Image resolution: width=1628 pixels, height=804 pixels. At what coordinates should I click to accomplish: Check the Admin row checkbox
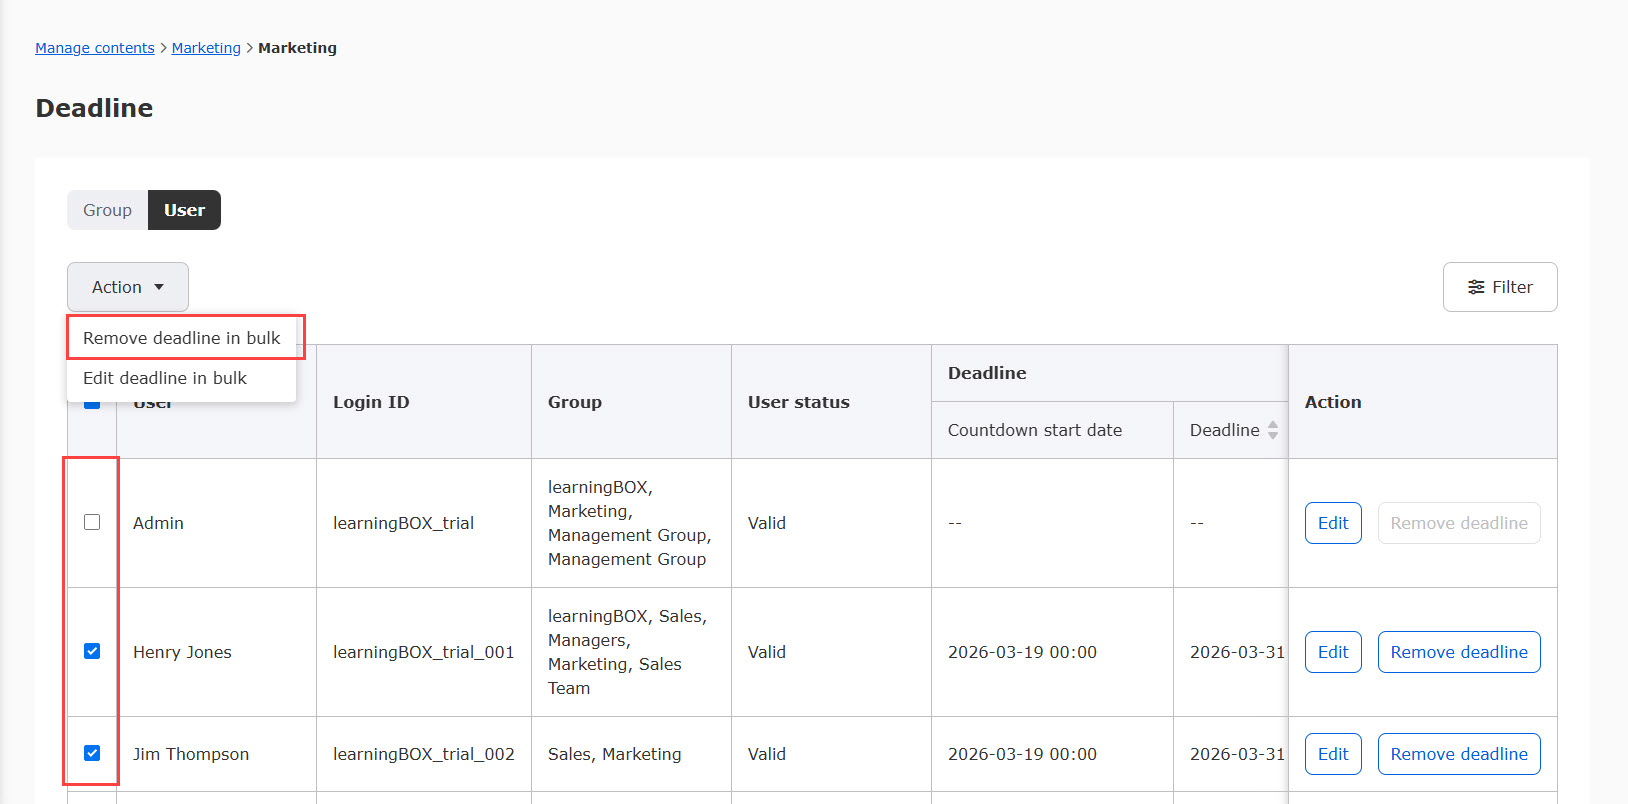(92, 522)
